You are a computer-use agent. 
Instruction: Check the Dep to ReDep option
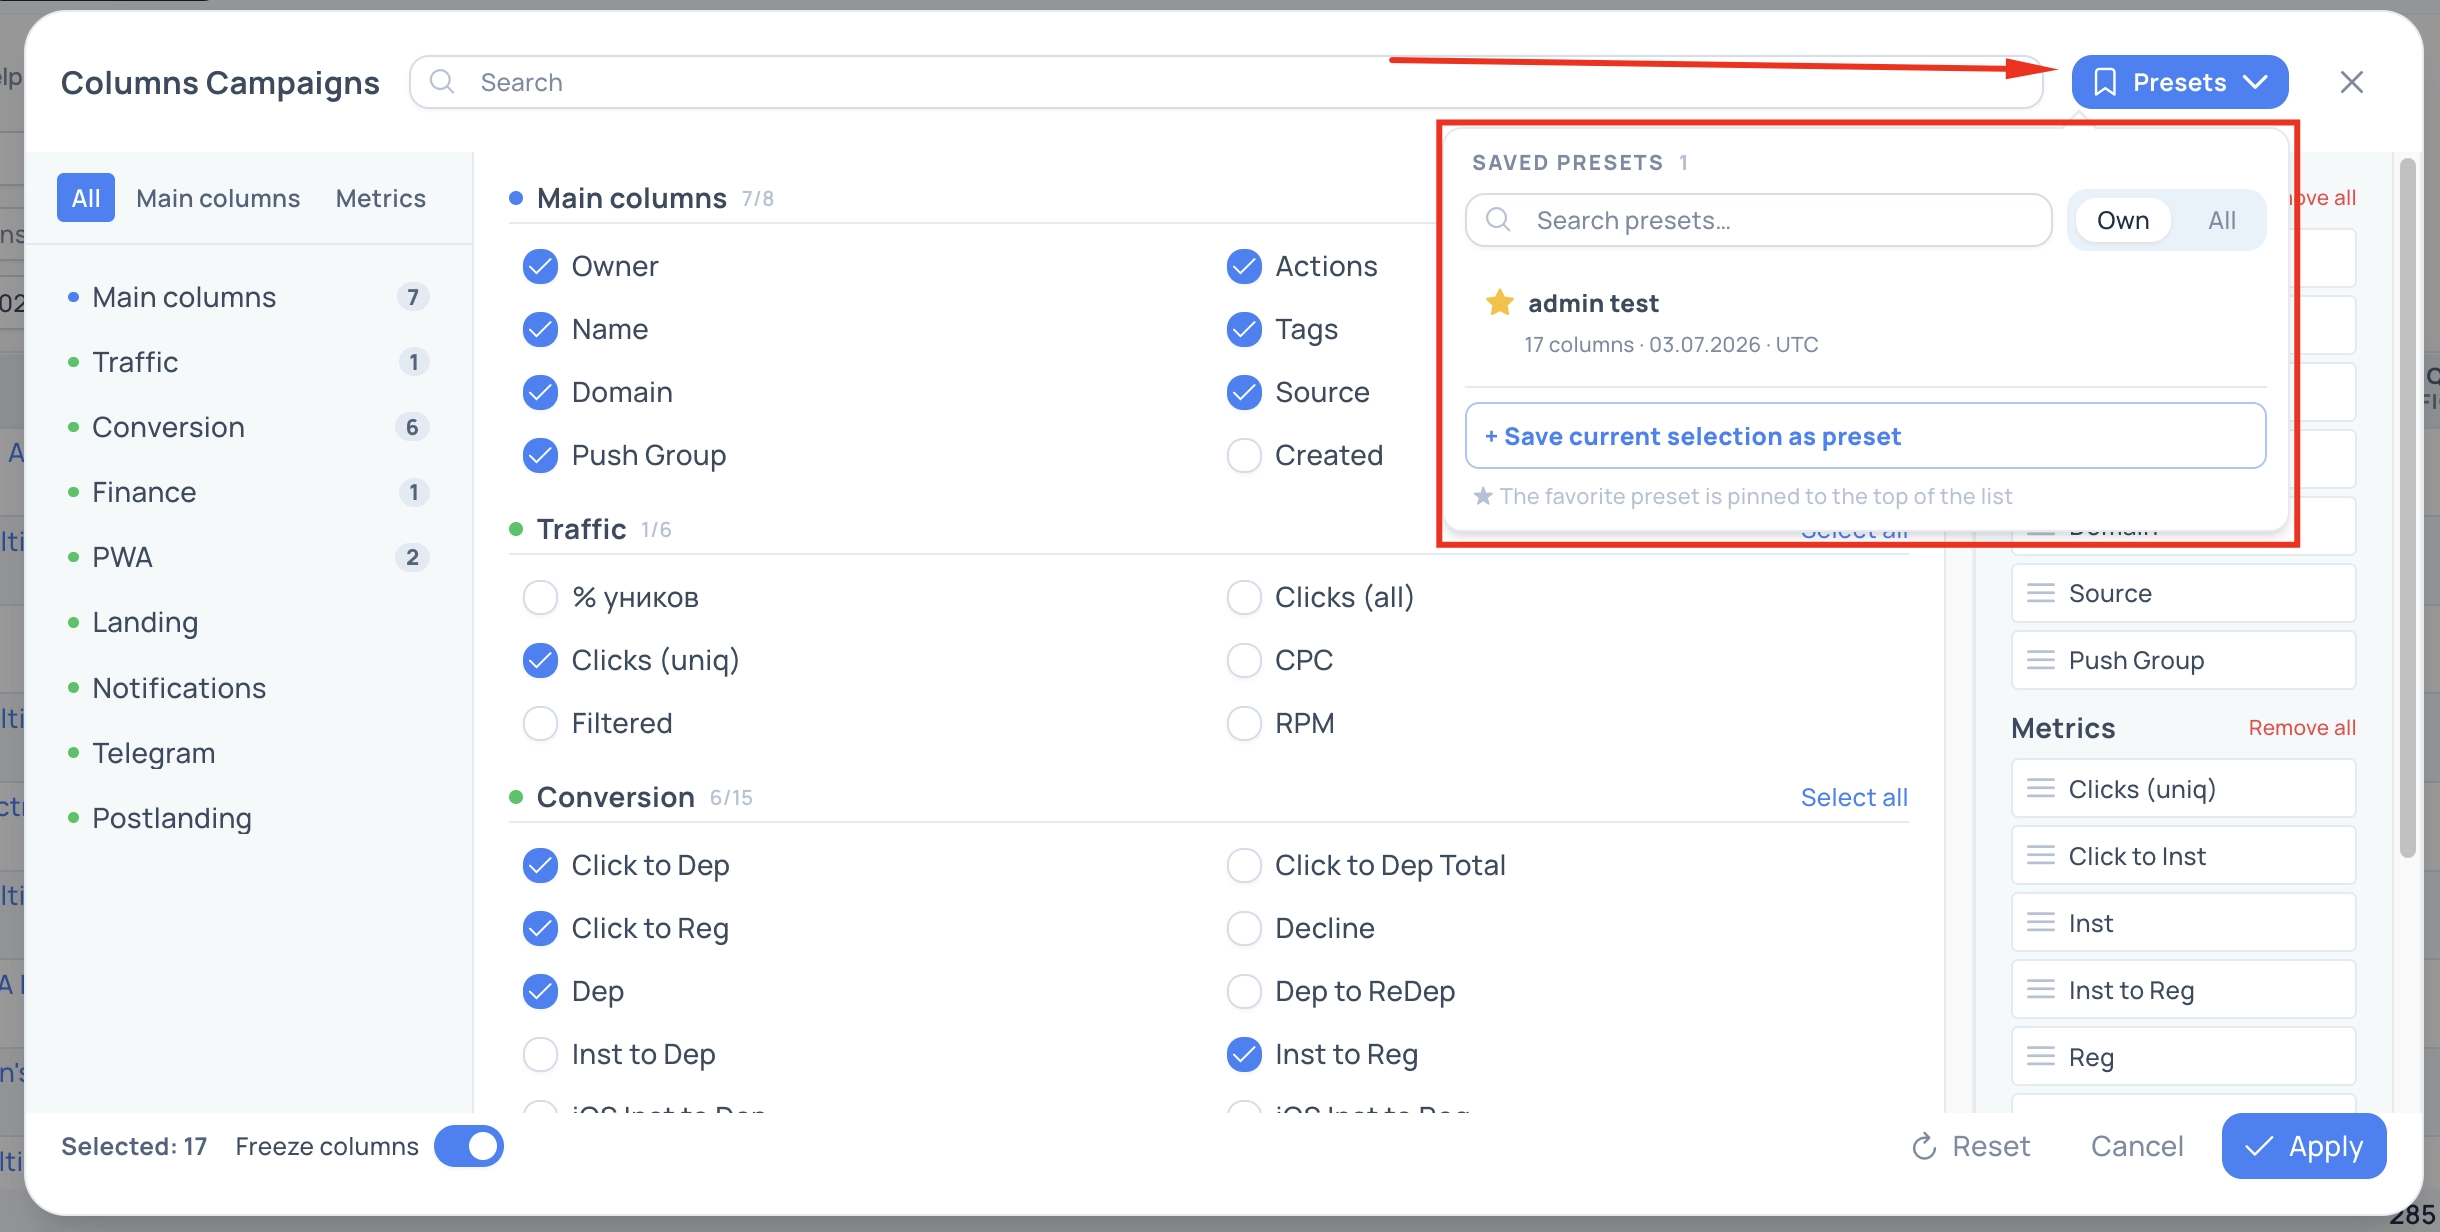[x=1244, y=991]
